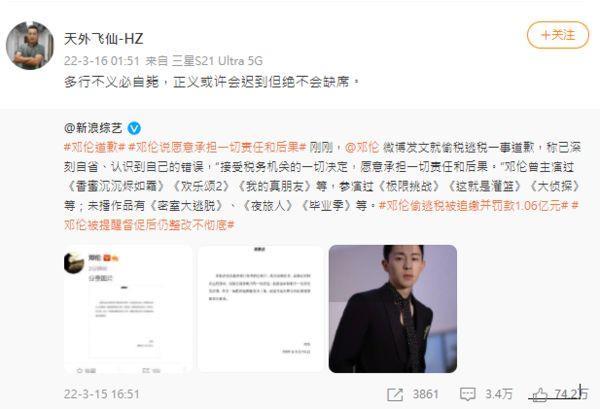The width and height of the screenshot is (600, 409).
Task: Click the 三星S21 Ultra 5G source link
Action: (x=217, y=61)
